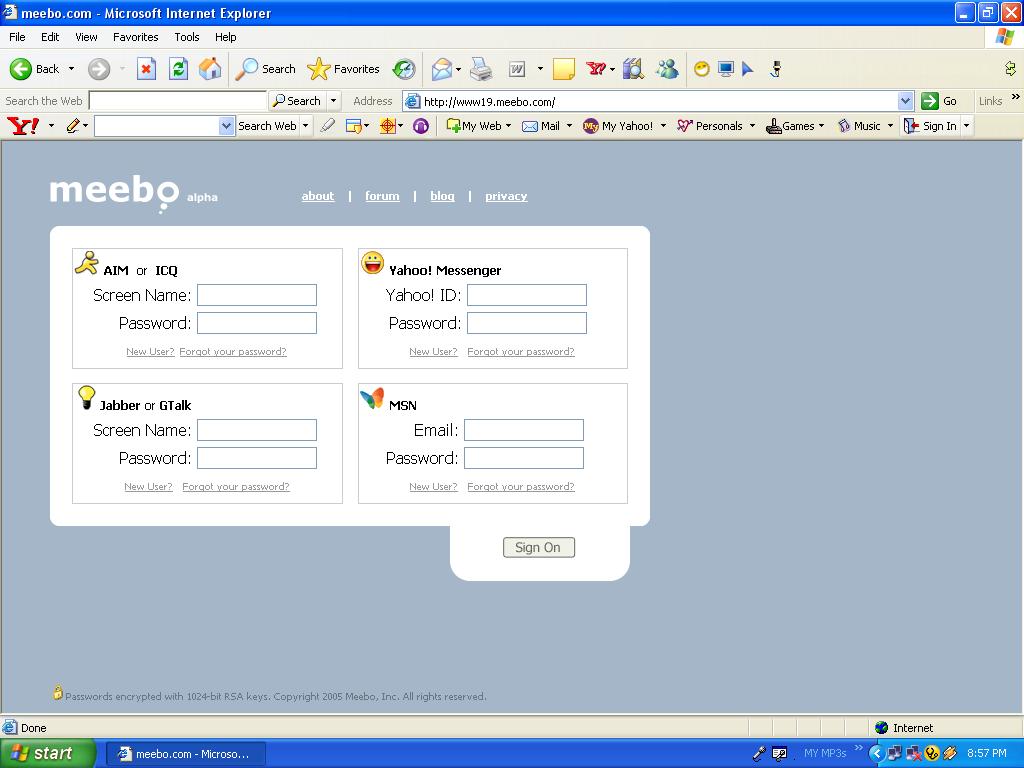The height and width of the screenshot is (768, 1024).
Task: Click the yellow smiley toolbar icon
Action: 701,69
